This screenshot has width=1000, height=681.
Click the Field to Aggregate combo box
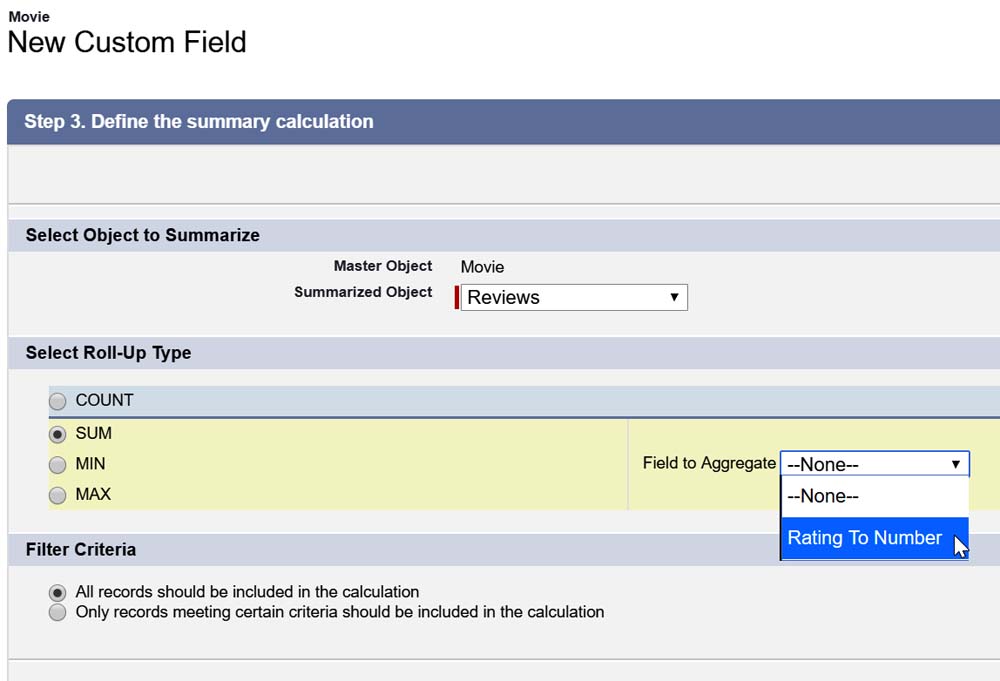click(865, 464)
